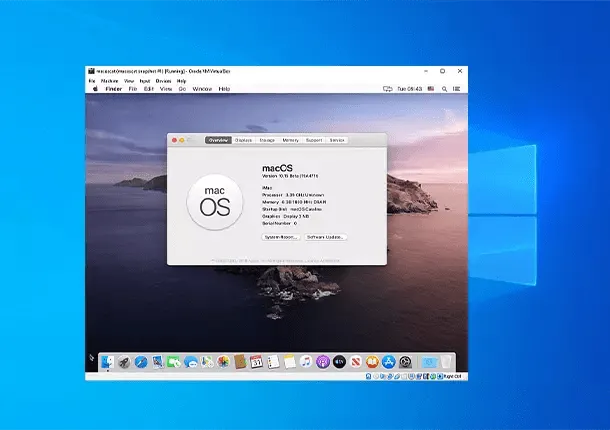Viewport: 610px width, 430px height.
Task: Open Launchpad rocket icon in dock
Action: (x=124, y=361)
